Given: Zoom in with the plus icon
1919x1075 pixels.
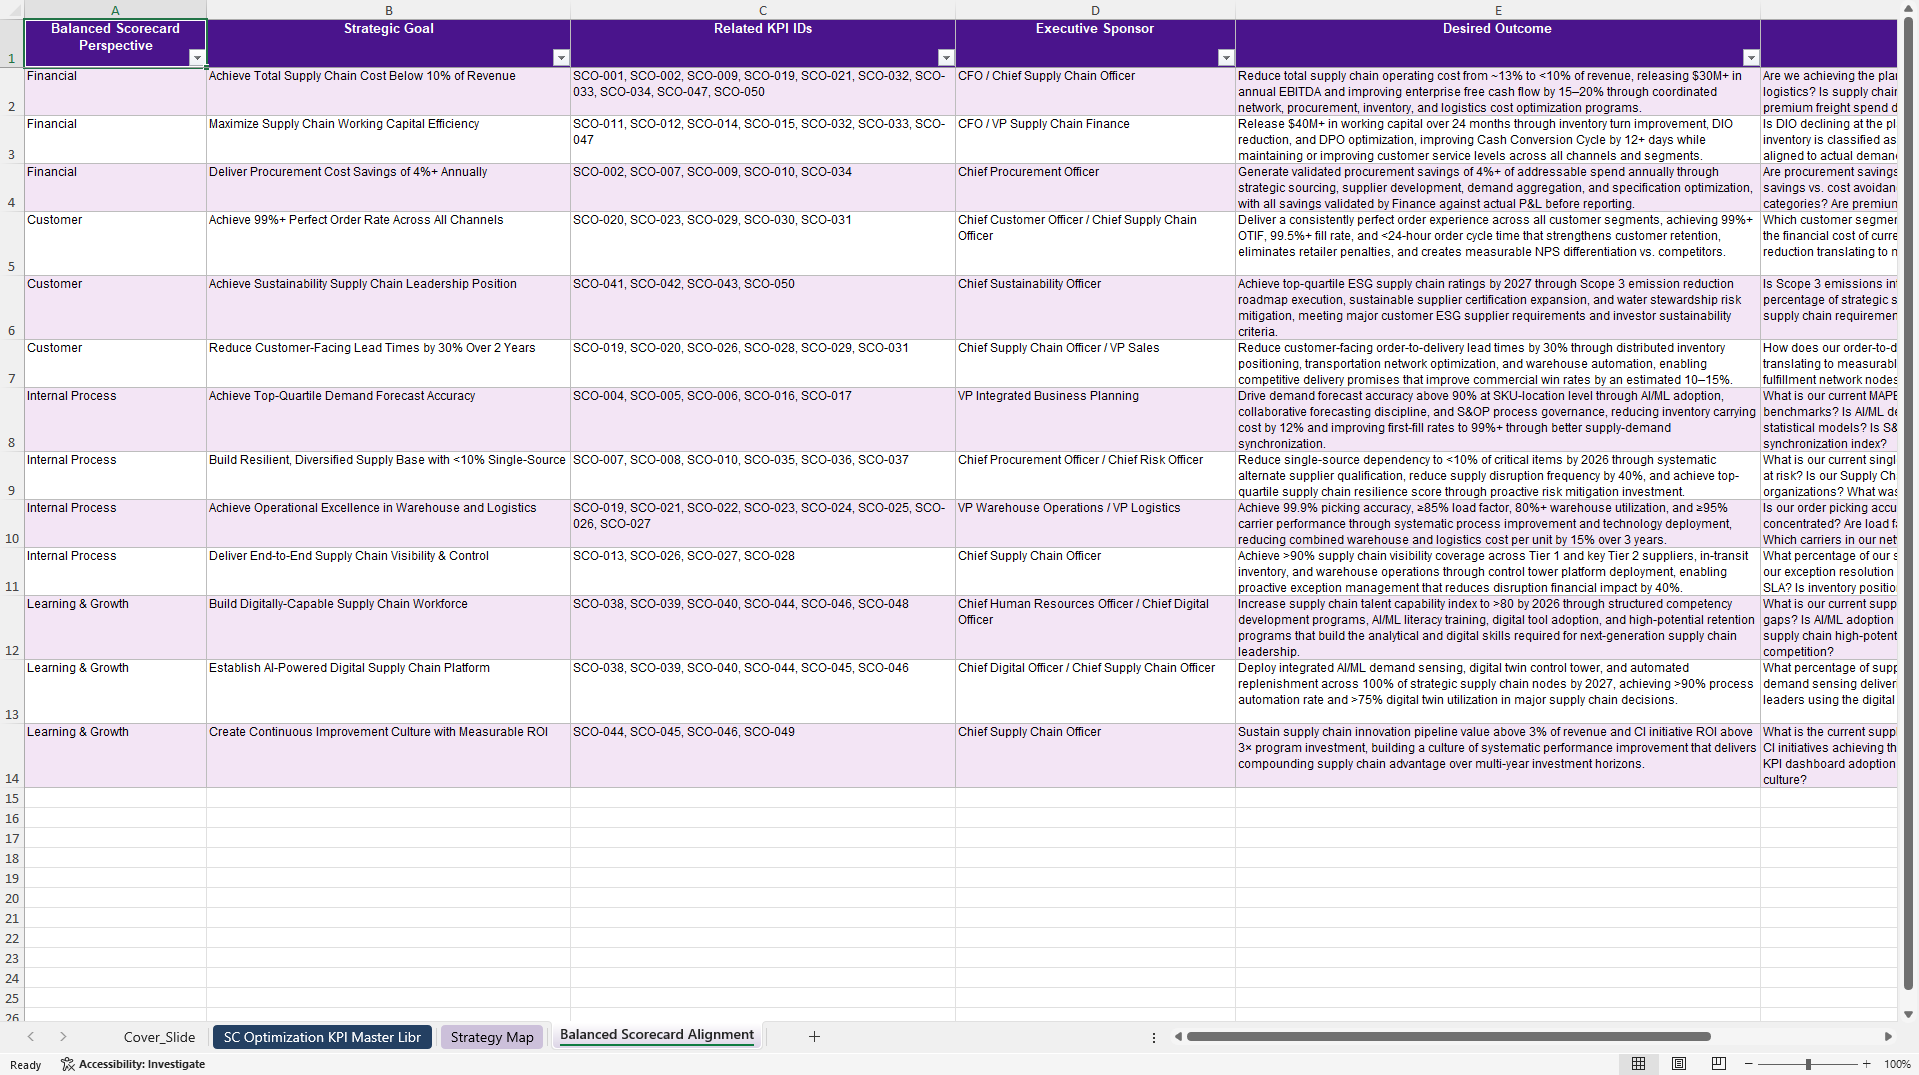Looking at the screenshot, I should click(1866, 1064).
